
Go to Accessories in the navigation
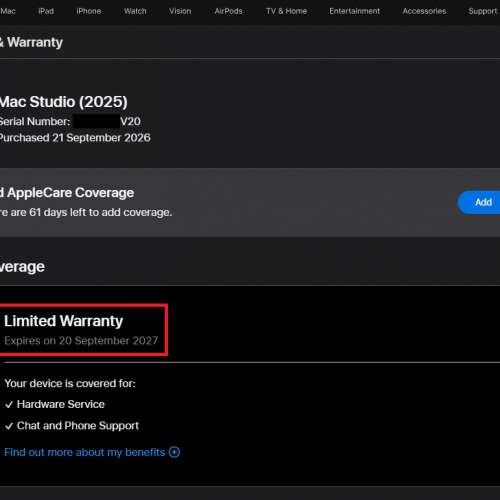(424, 11)
